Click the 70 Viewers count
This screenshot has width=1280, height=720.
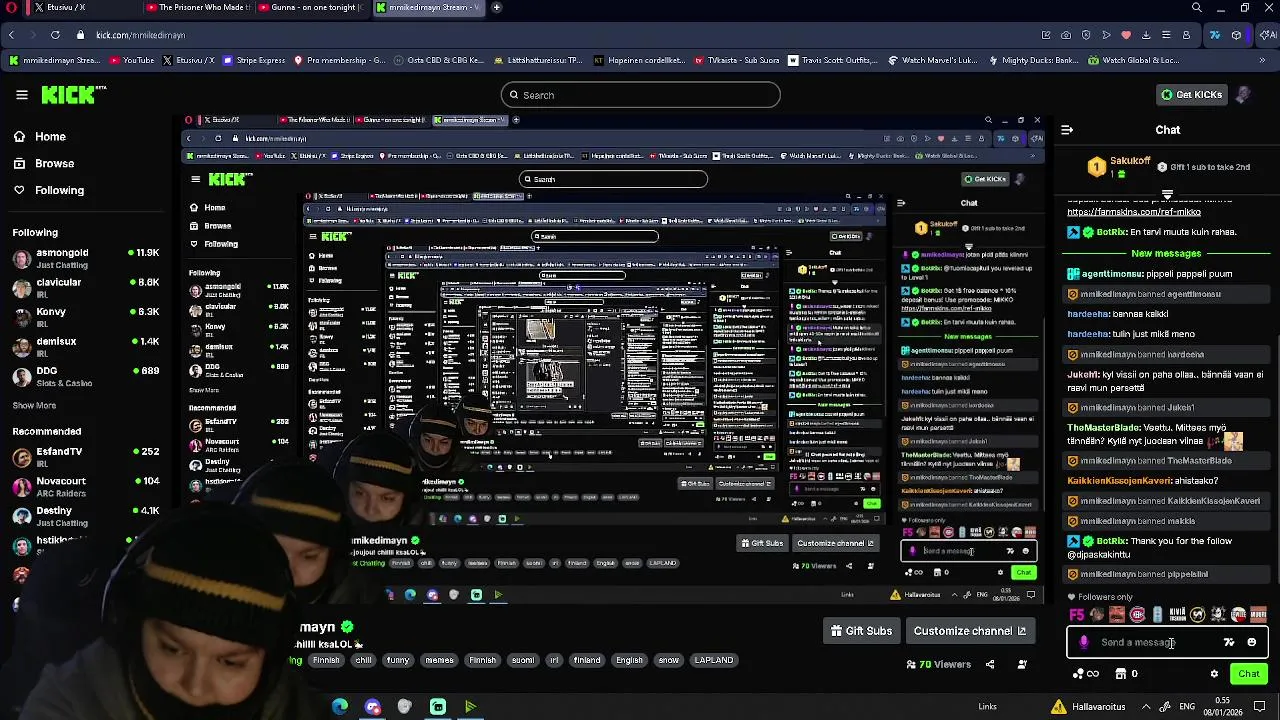[x=938, y=664]
